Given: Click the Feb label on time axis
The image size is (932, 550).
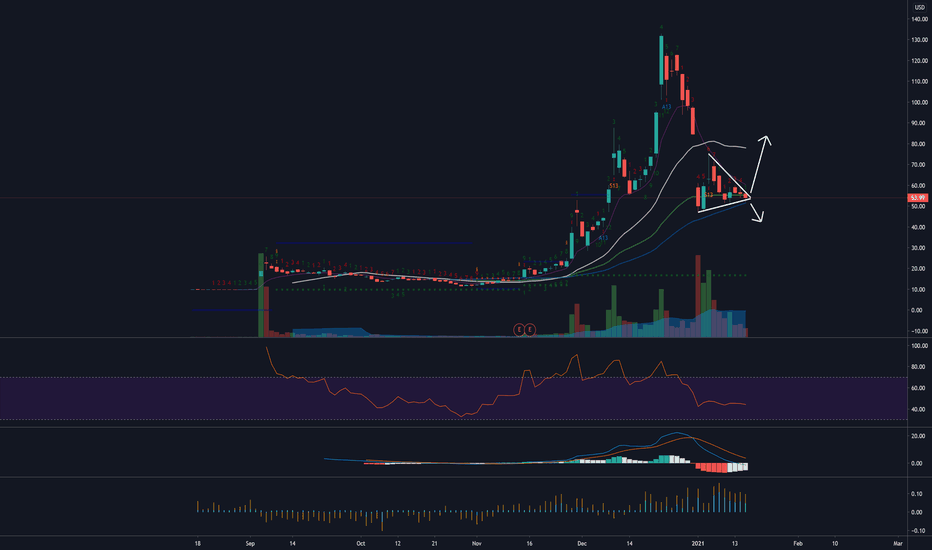Looking at the screenshot, I should point(798,543).
